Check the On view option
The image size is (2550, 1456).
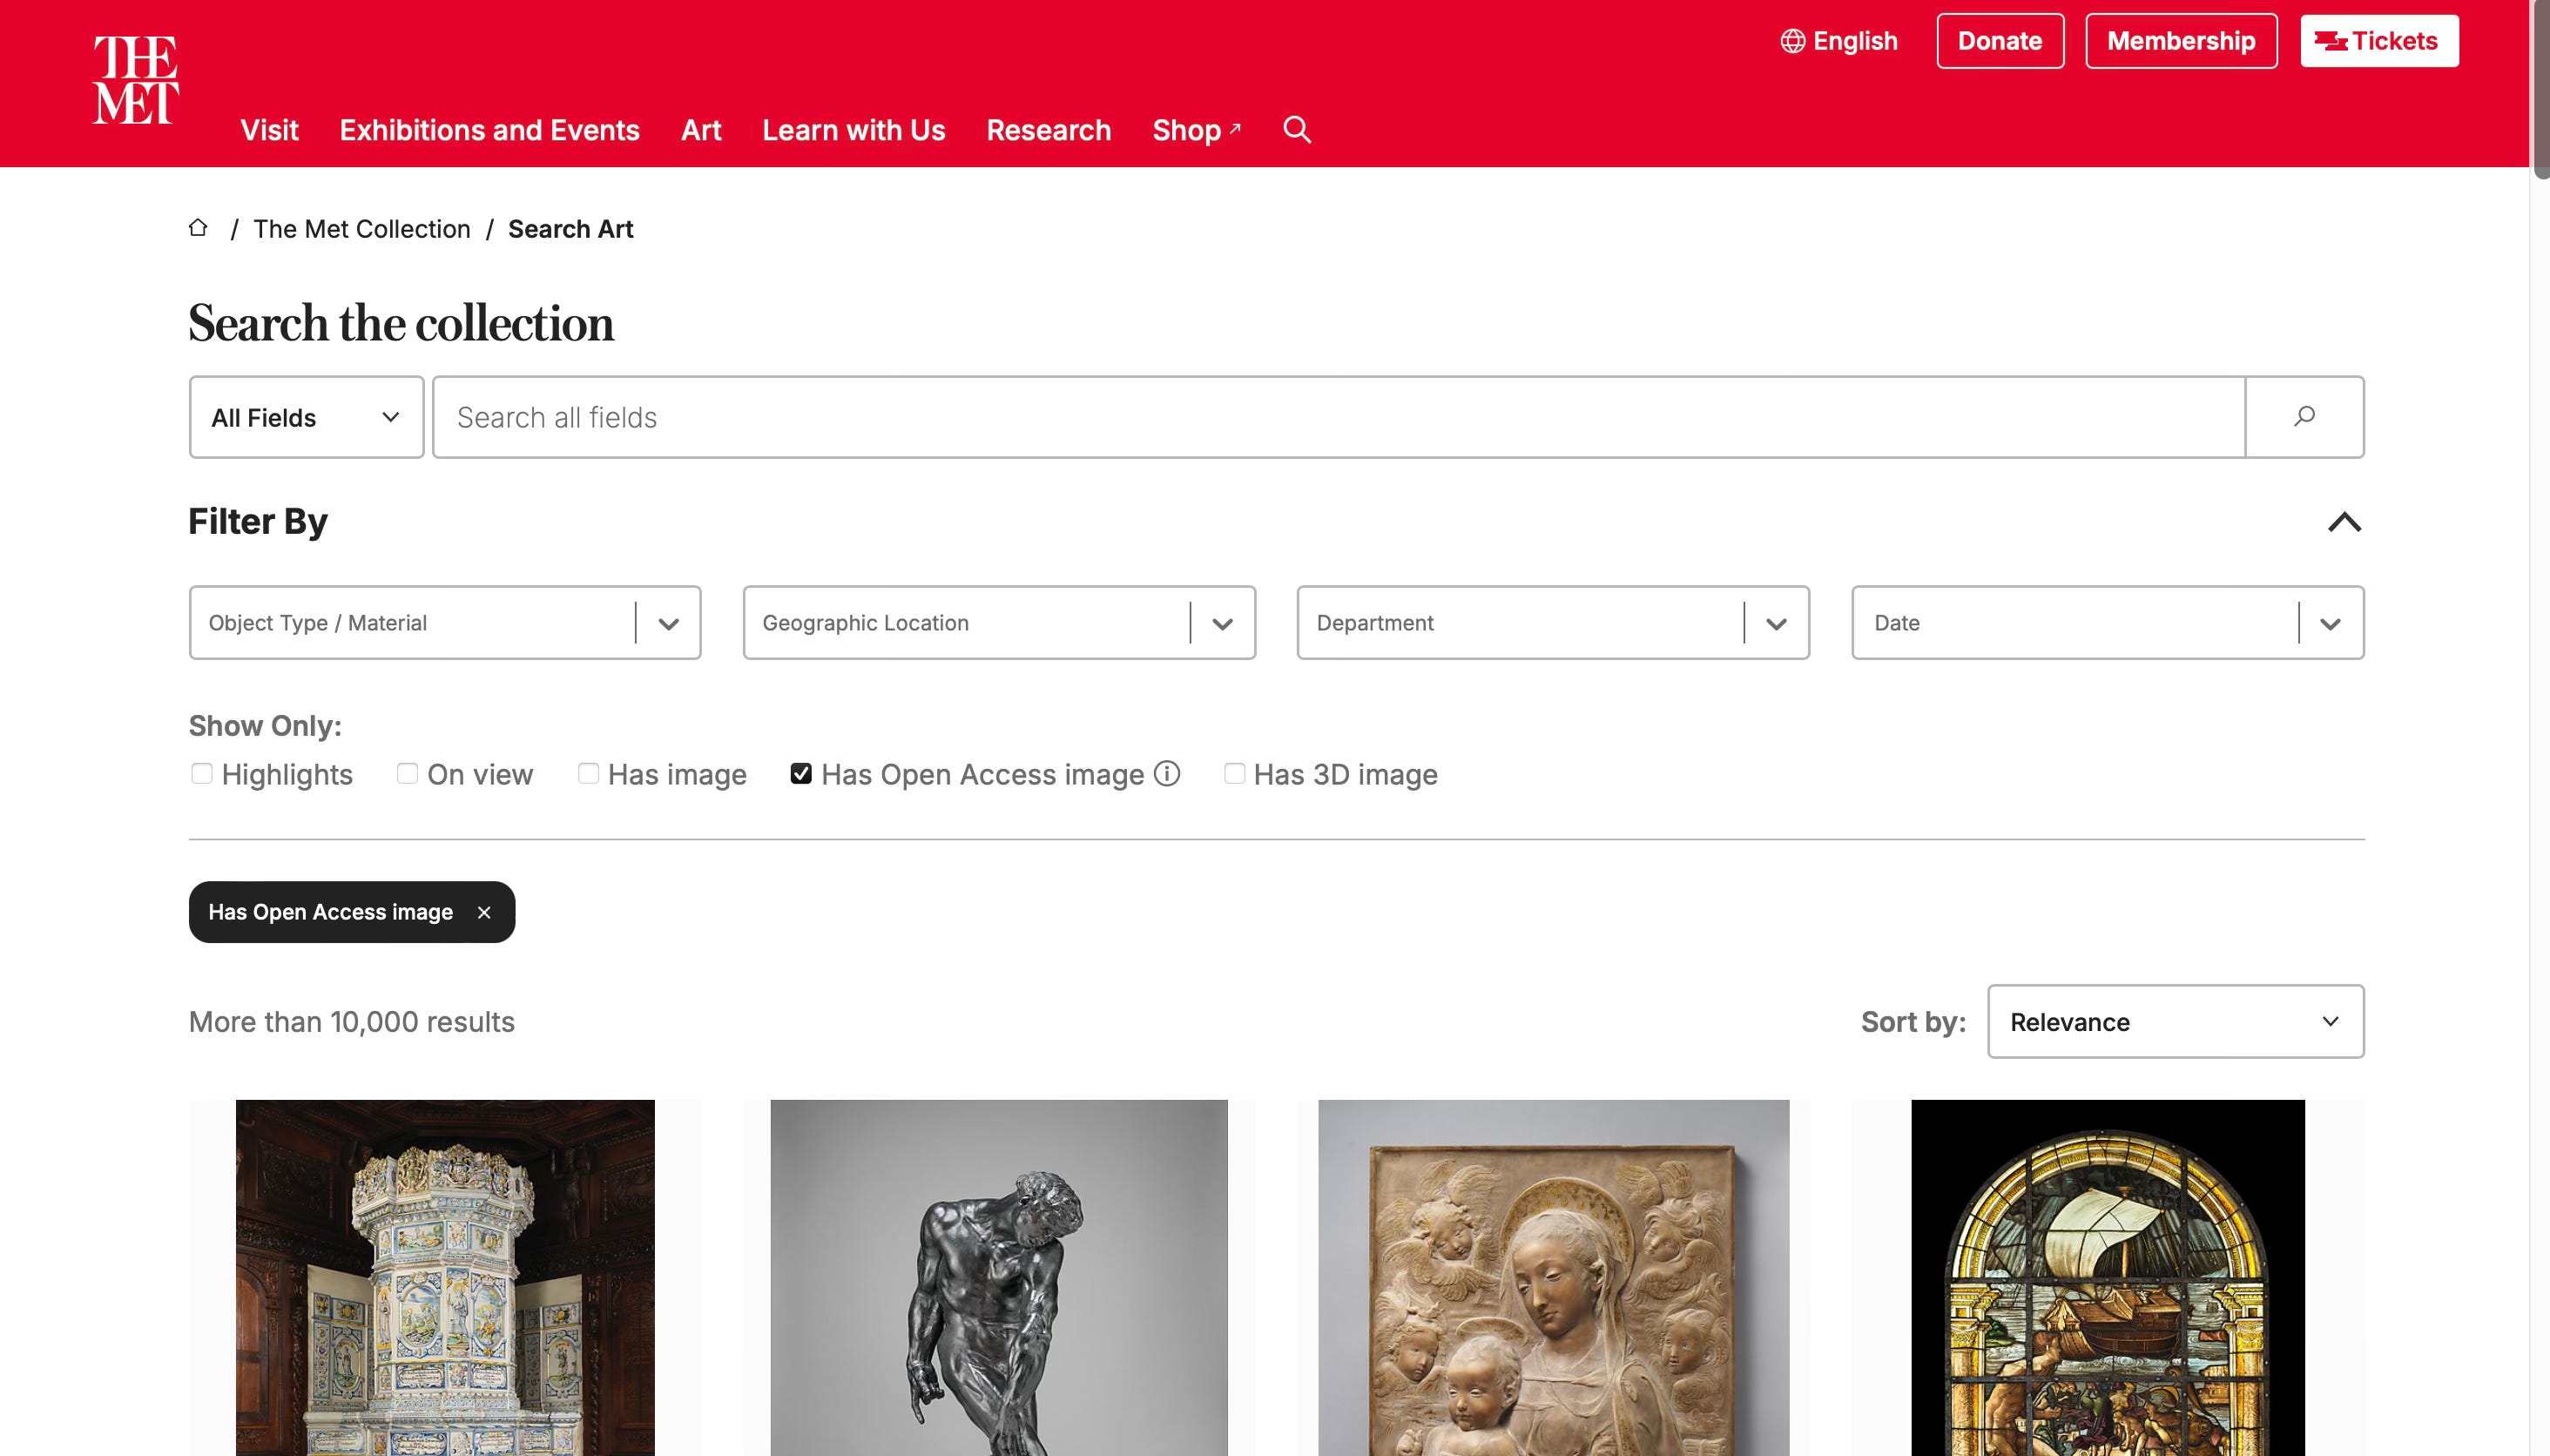point(407,773)
